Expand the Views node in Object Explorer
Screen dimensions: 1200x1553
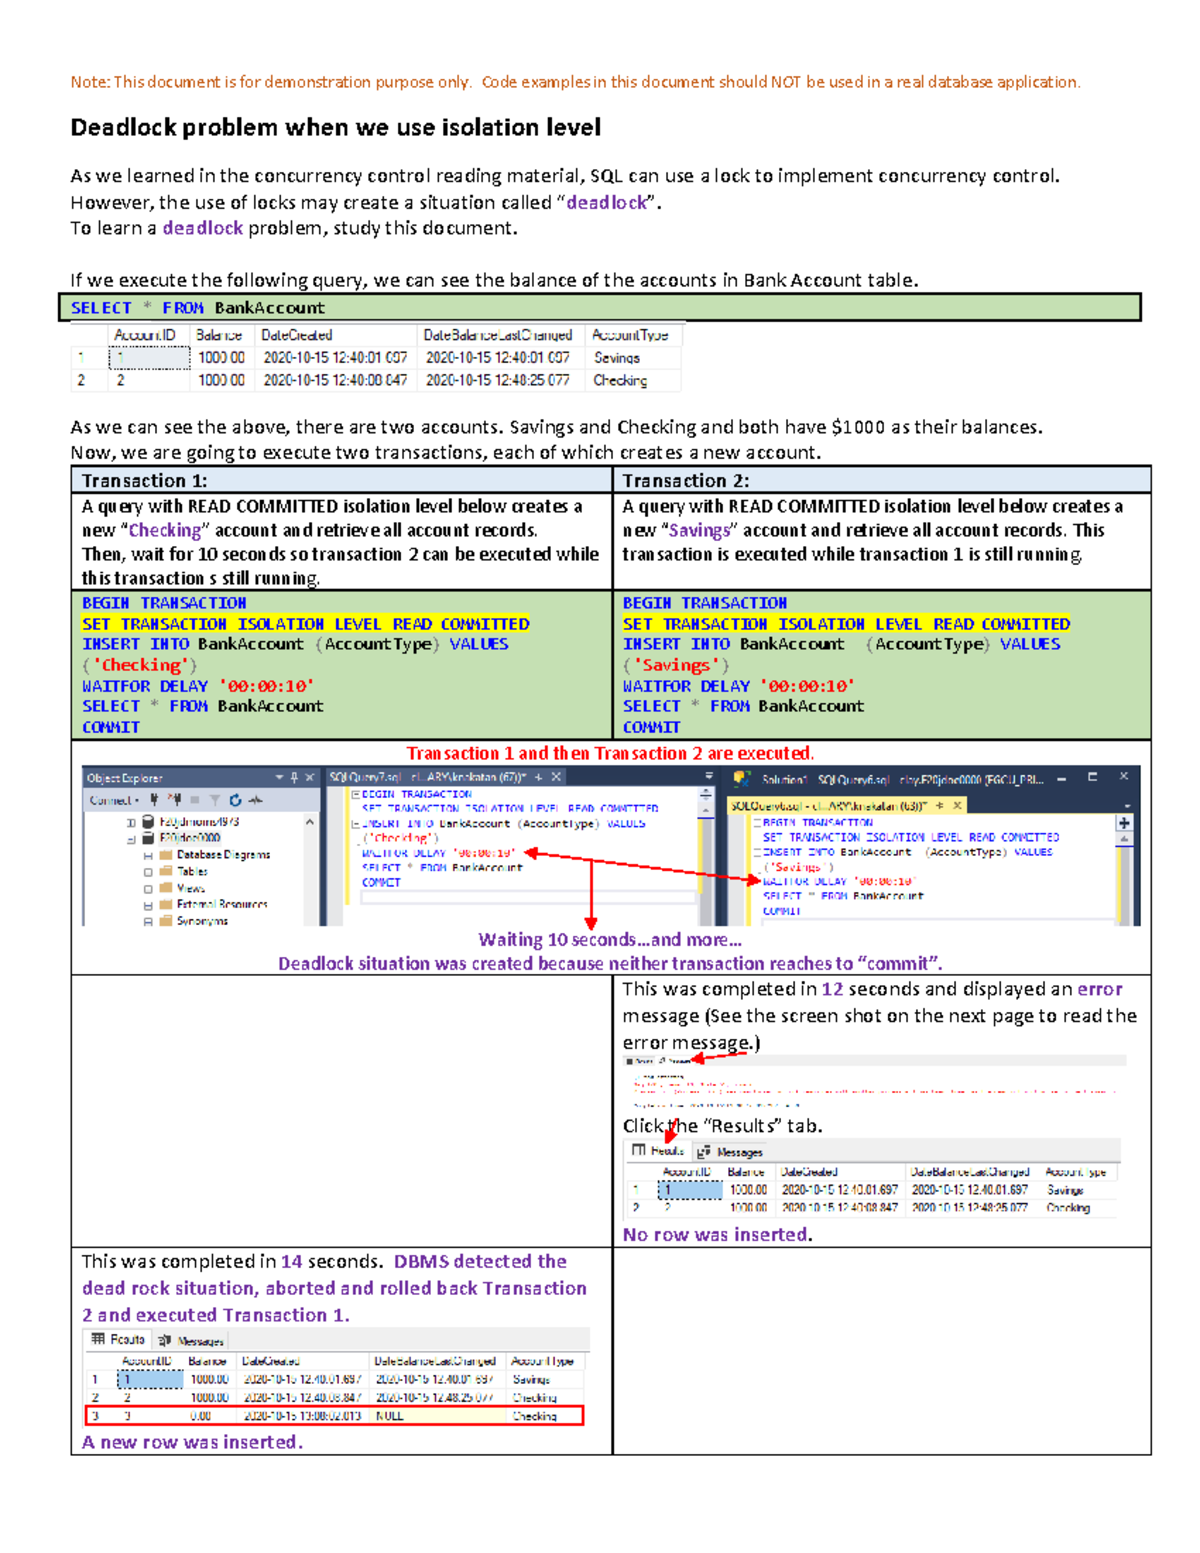click(148, 888)
